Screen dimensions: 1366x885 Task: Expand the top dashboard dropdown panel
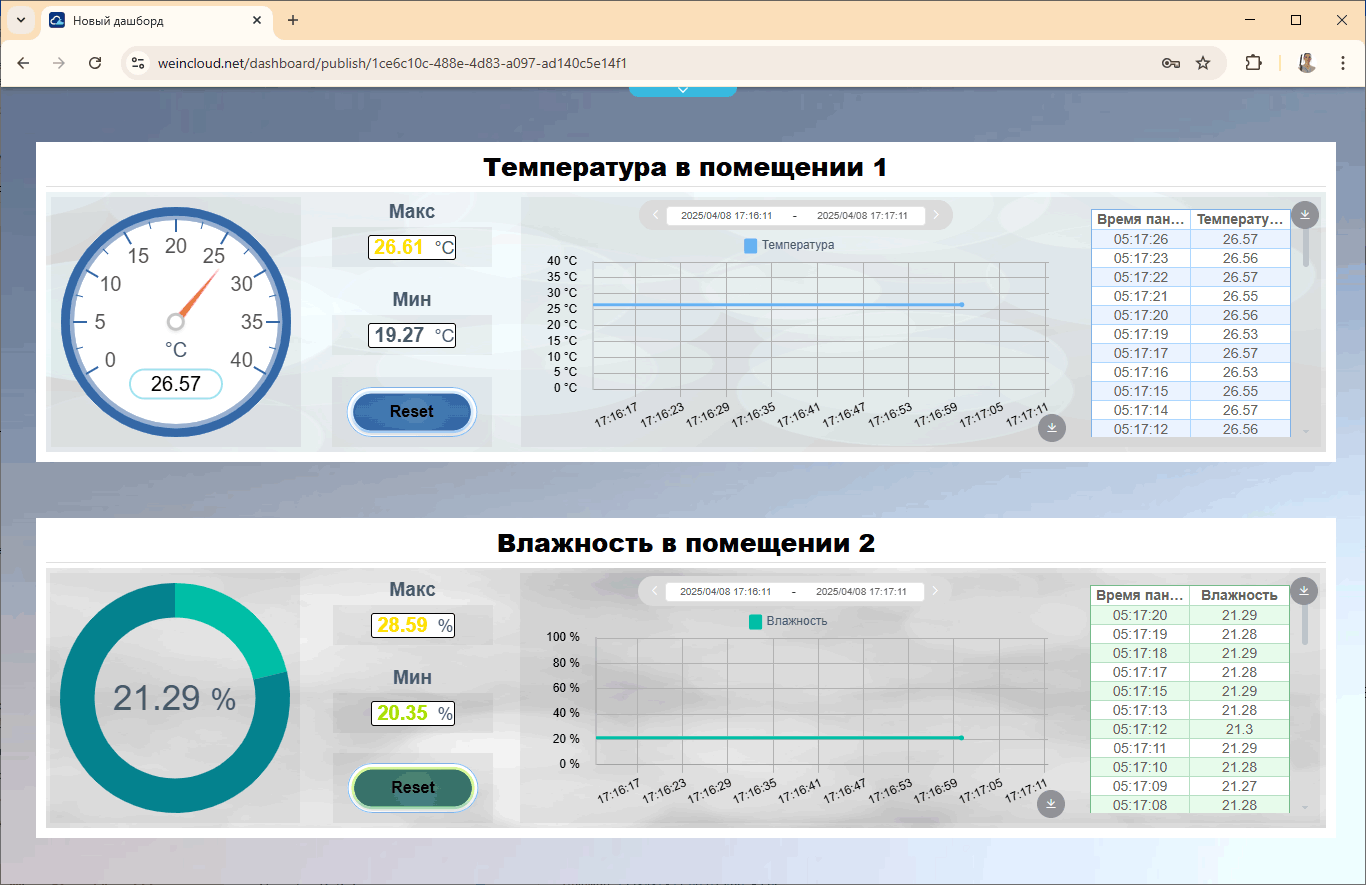(683, 90)
